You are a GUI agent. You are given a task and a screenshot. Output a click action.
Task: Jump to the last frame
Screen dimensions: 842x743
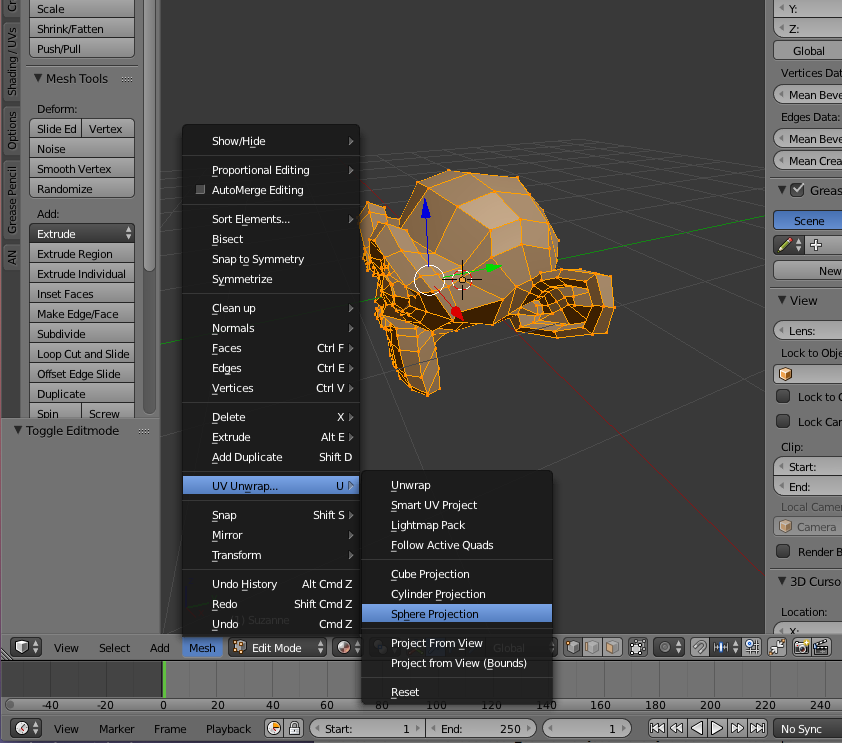pyautogui.click(x=757, y=729)
